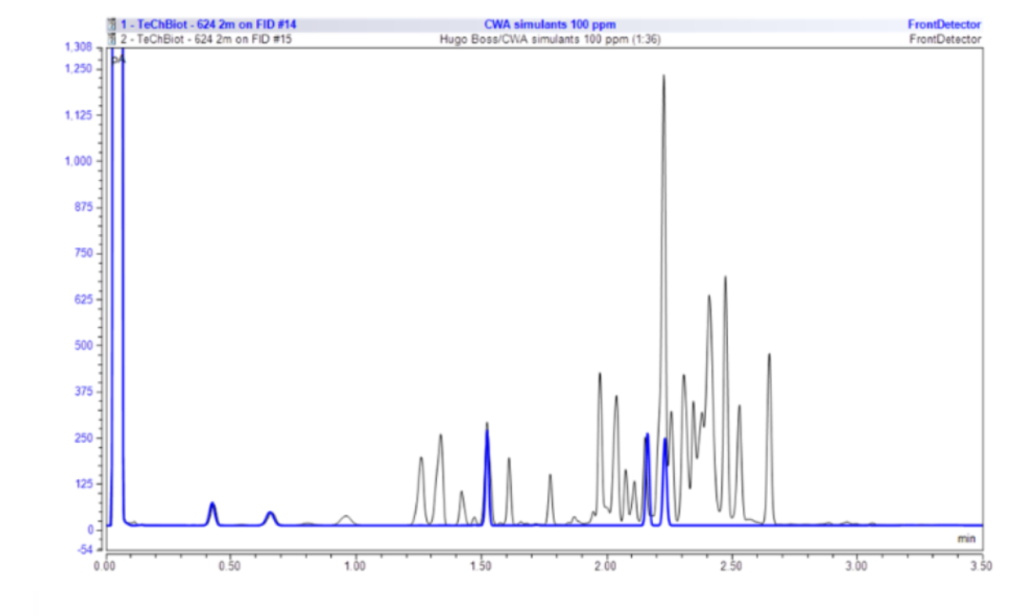Image resolution: width=1024 pixels, height=616 pixels.
Task: Click the chromatogram icon beside trace 2
Action: click(x=112, y=39)
